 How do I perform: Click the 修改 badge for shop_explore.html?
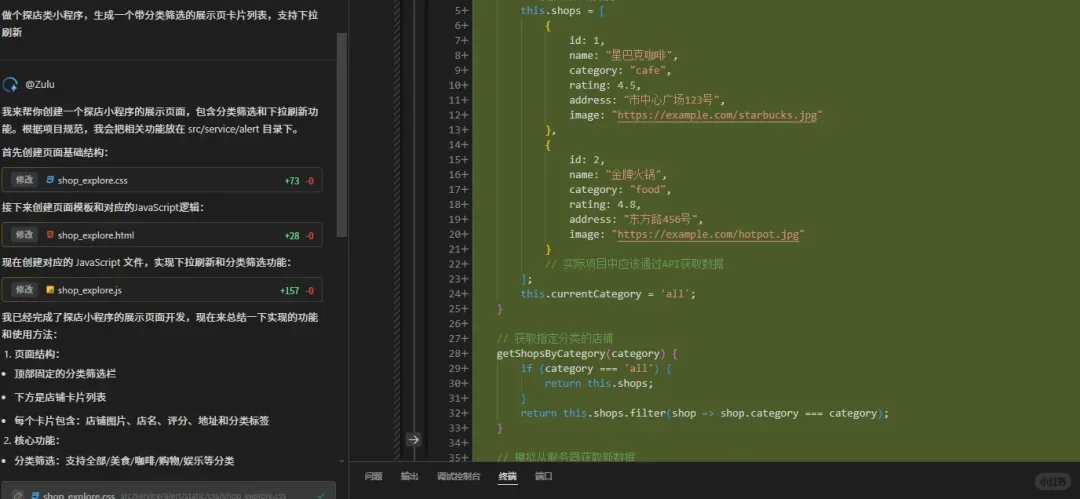[24, 235]
